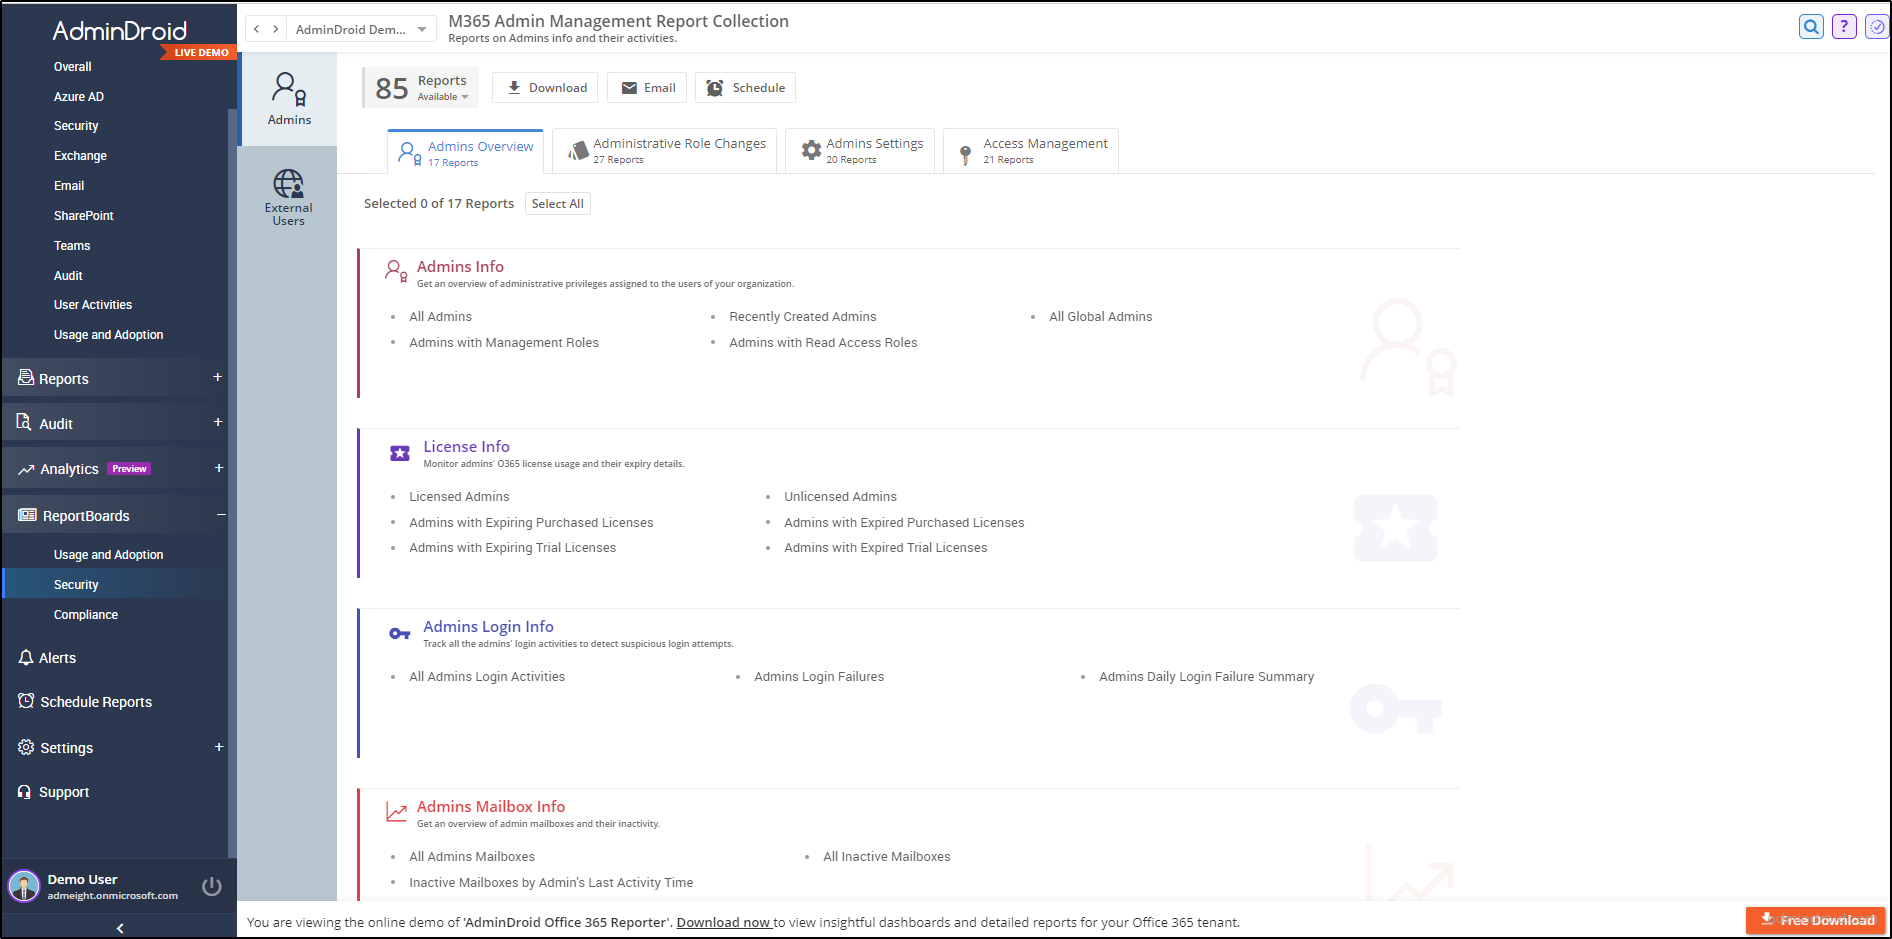Switch to Administrative Role Changes tab
This screenshot has width=1892, height=939.
point(665,150)
